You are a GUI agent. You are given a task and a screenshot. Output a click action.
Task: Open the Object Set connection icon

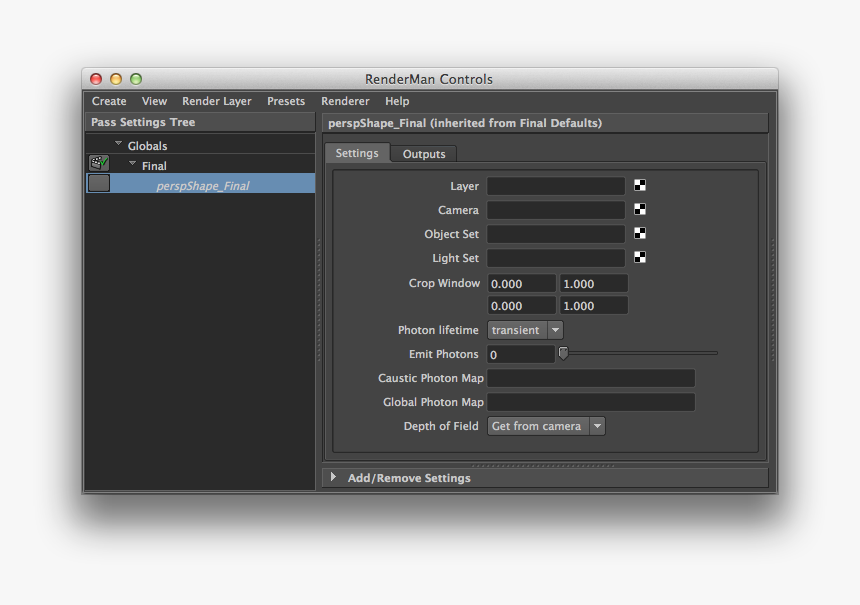pos(639,233)
